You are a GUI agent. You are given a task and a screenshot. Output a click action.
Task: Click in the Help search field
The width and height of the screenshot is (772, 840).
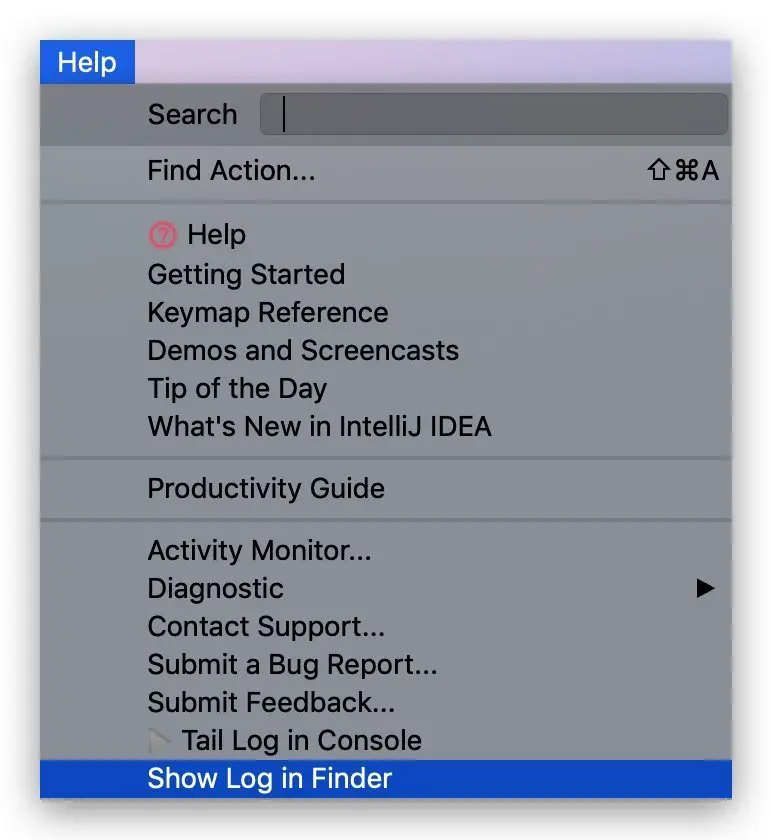point(494,115)
